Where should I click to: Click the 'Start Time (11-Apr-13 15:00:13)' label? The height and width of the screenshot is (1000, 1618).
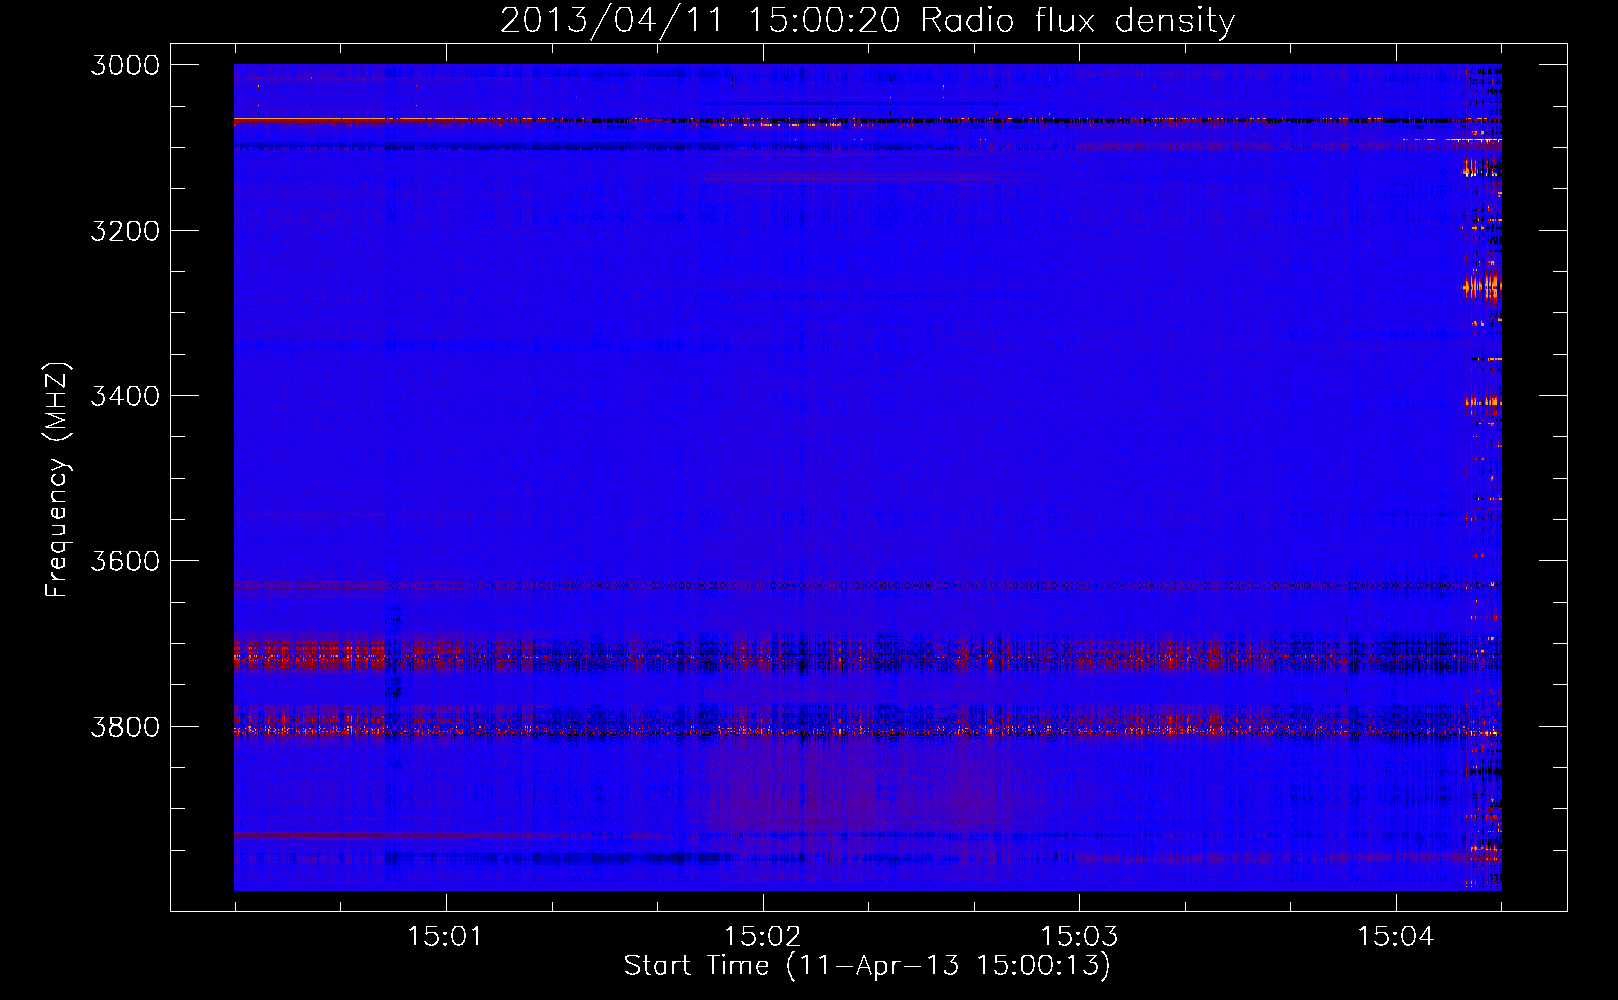(x=867, y=966)
